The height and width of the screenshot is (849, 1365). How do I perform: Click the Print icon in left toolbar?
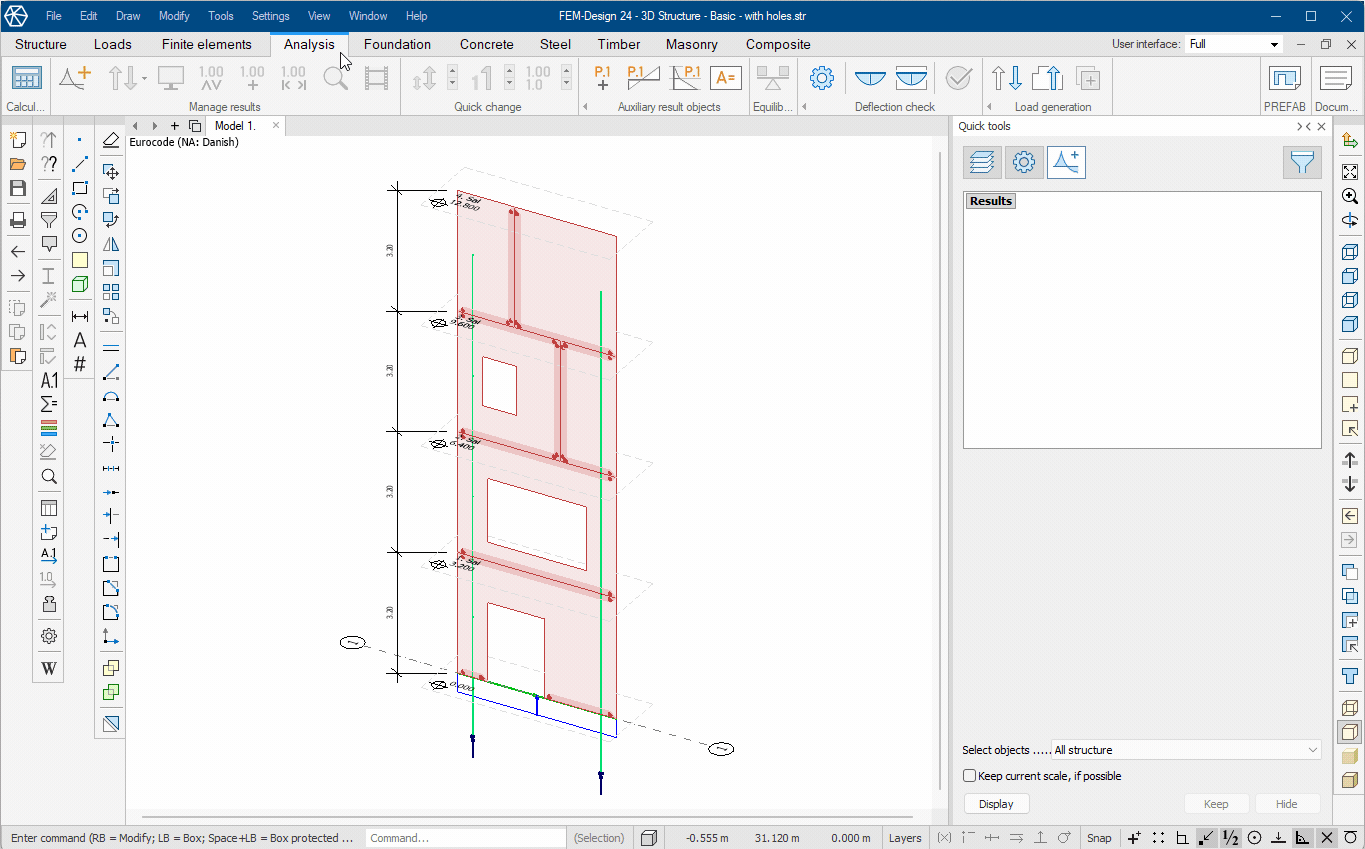click(18, 220)
